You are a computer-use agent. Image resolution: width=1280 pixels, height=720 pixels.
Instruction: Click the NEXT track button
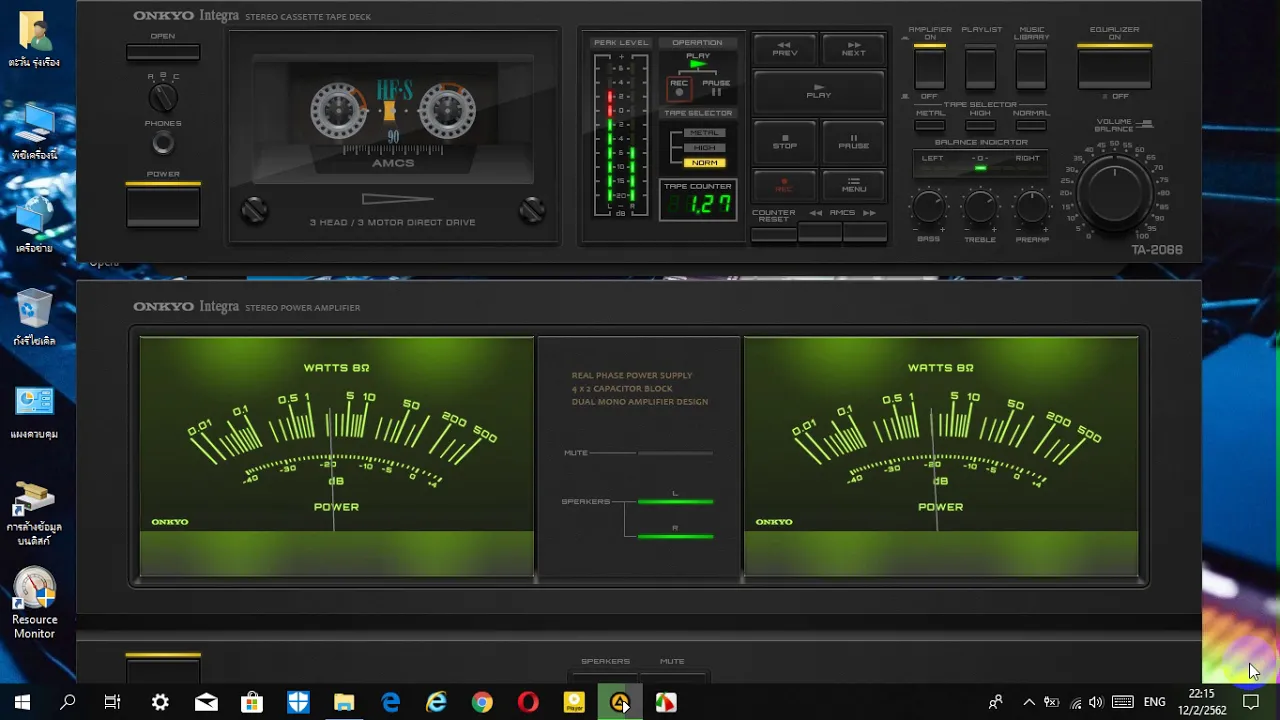point(853,49)
